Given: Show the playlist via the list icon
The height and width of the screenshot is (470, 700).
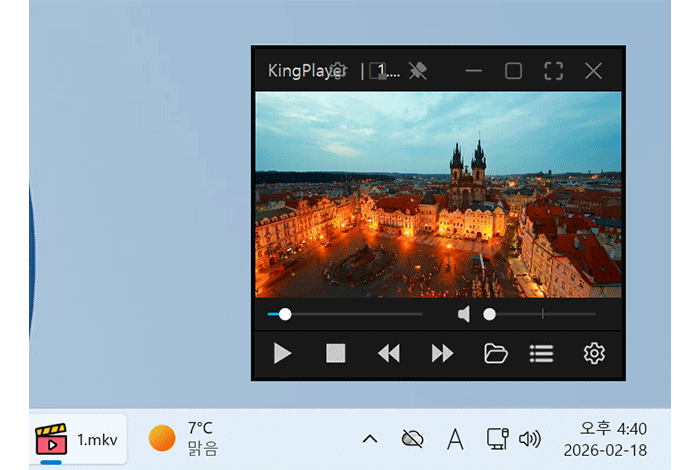Looking at the screenshot, I should click(542, 354).
